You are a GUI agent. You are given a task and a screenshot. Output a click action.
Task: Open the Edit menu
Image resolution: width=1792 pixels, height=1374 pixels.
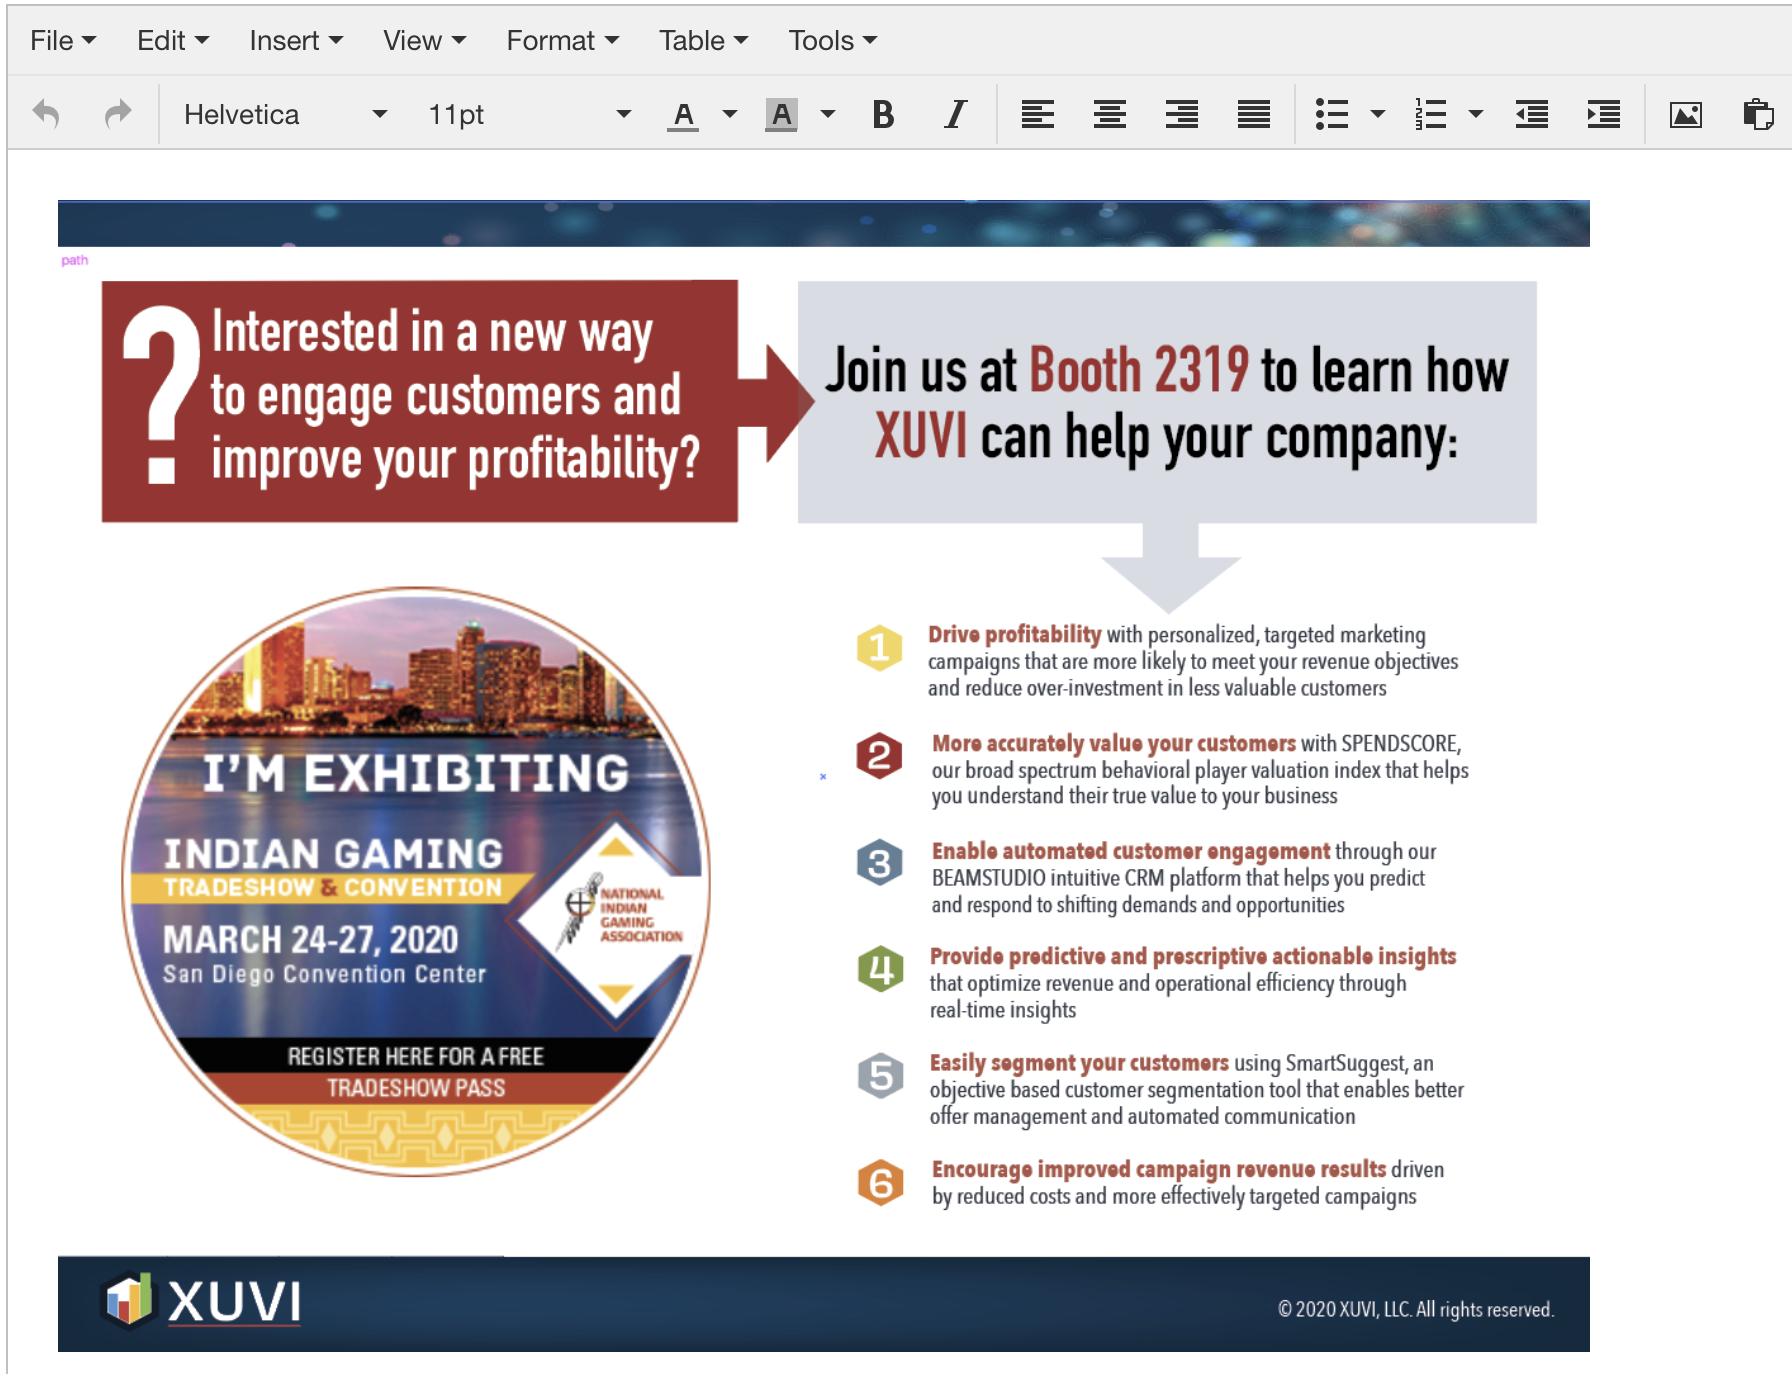[173, 41]
